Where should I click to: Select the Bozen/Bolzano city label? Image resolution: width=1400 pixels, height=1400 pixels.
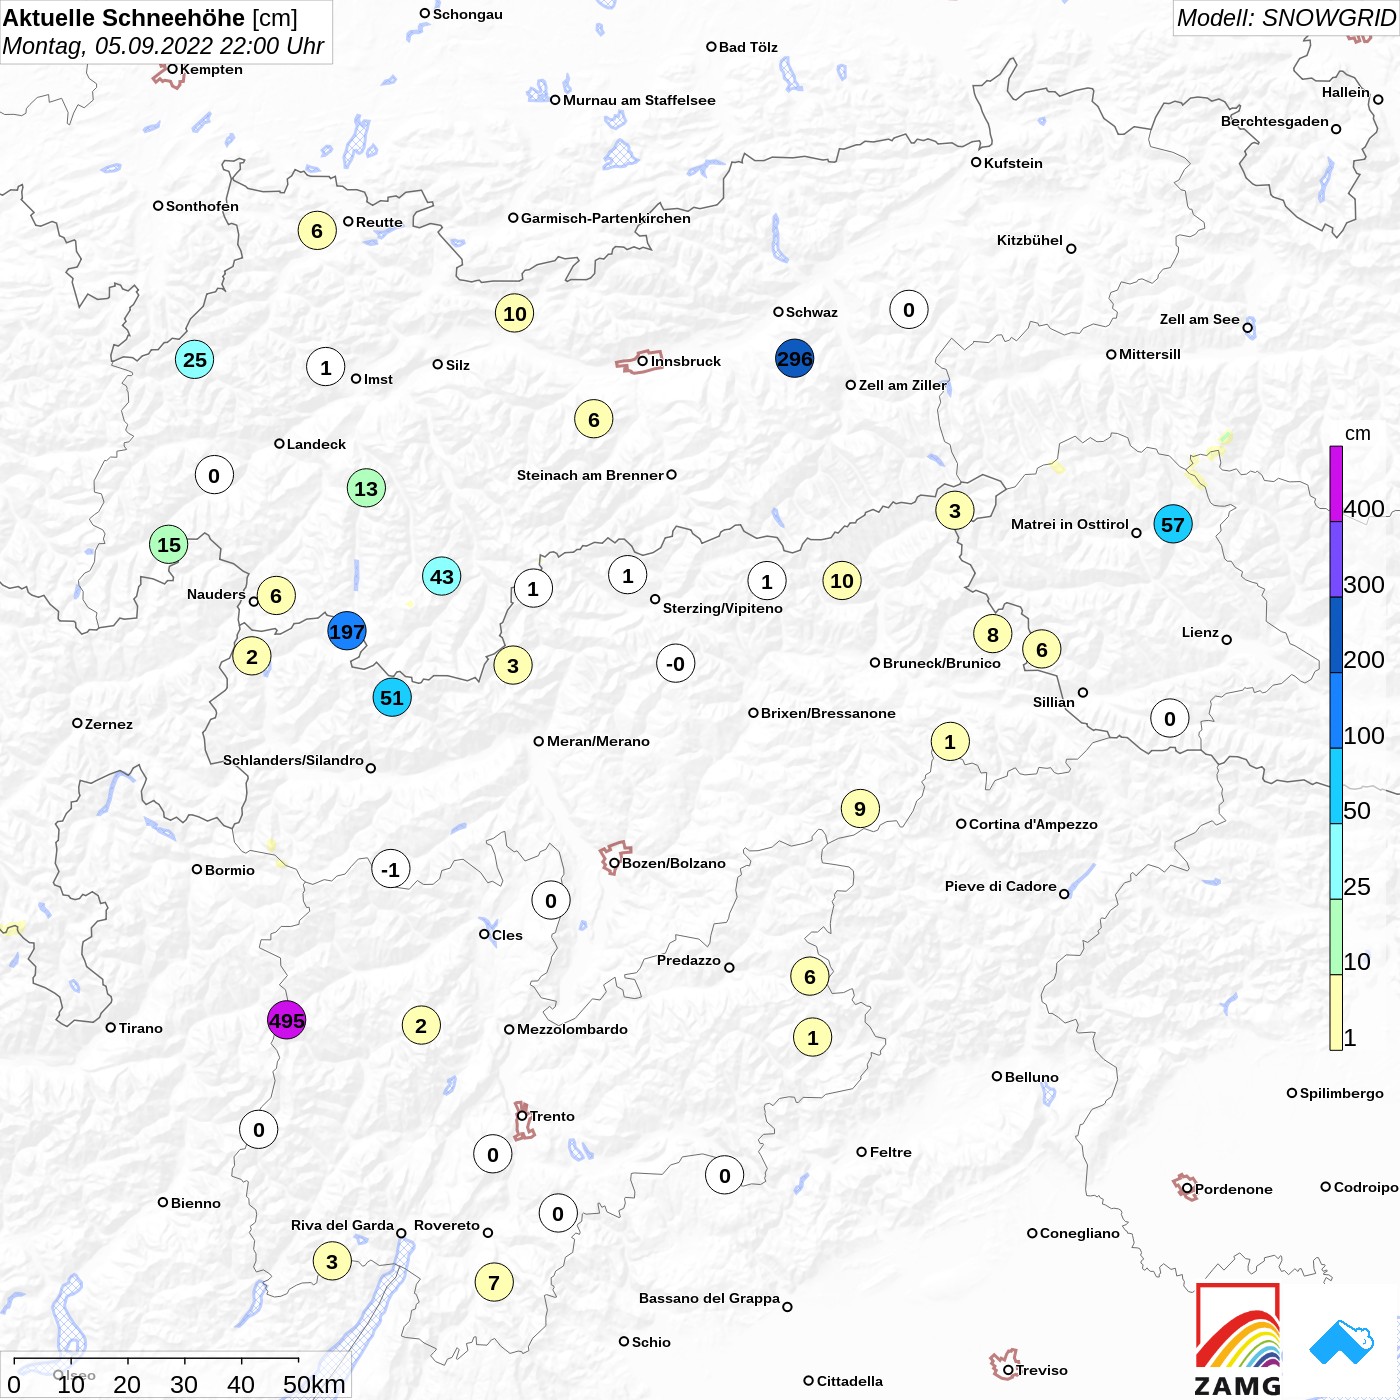[x=674, y=863]
